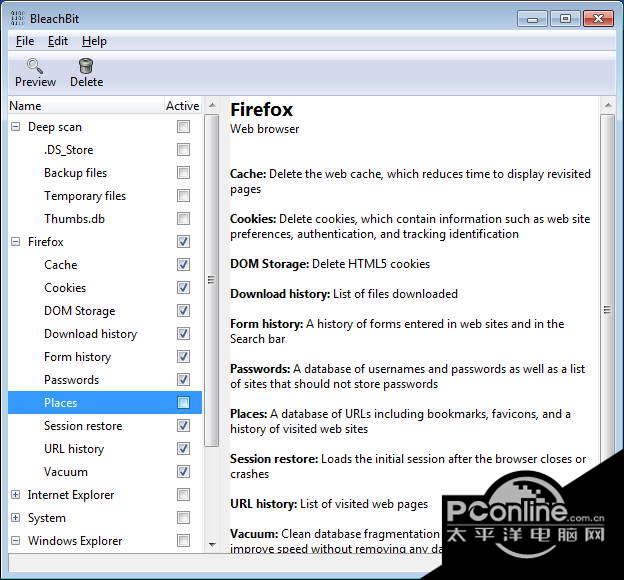Click the BleachBit title bar app icon

17,19
